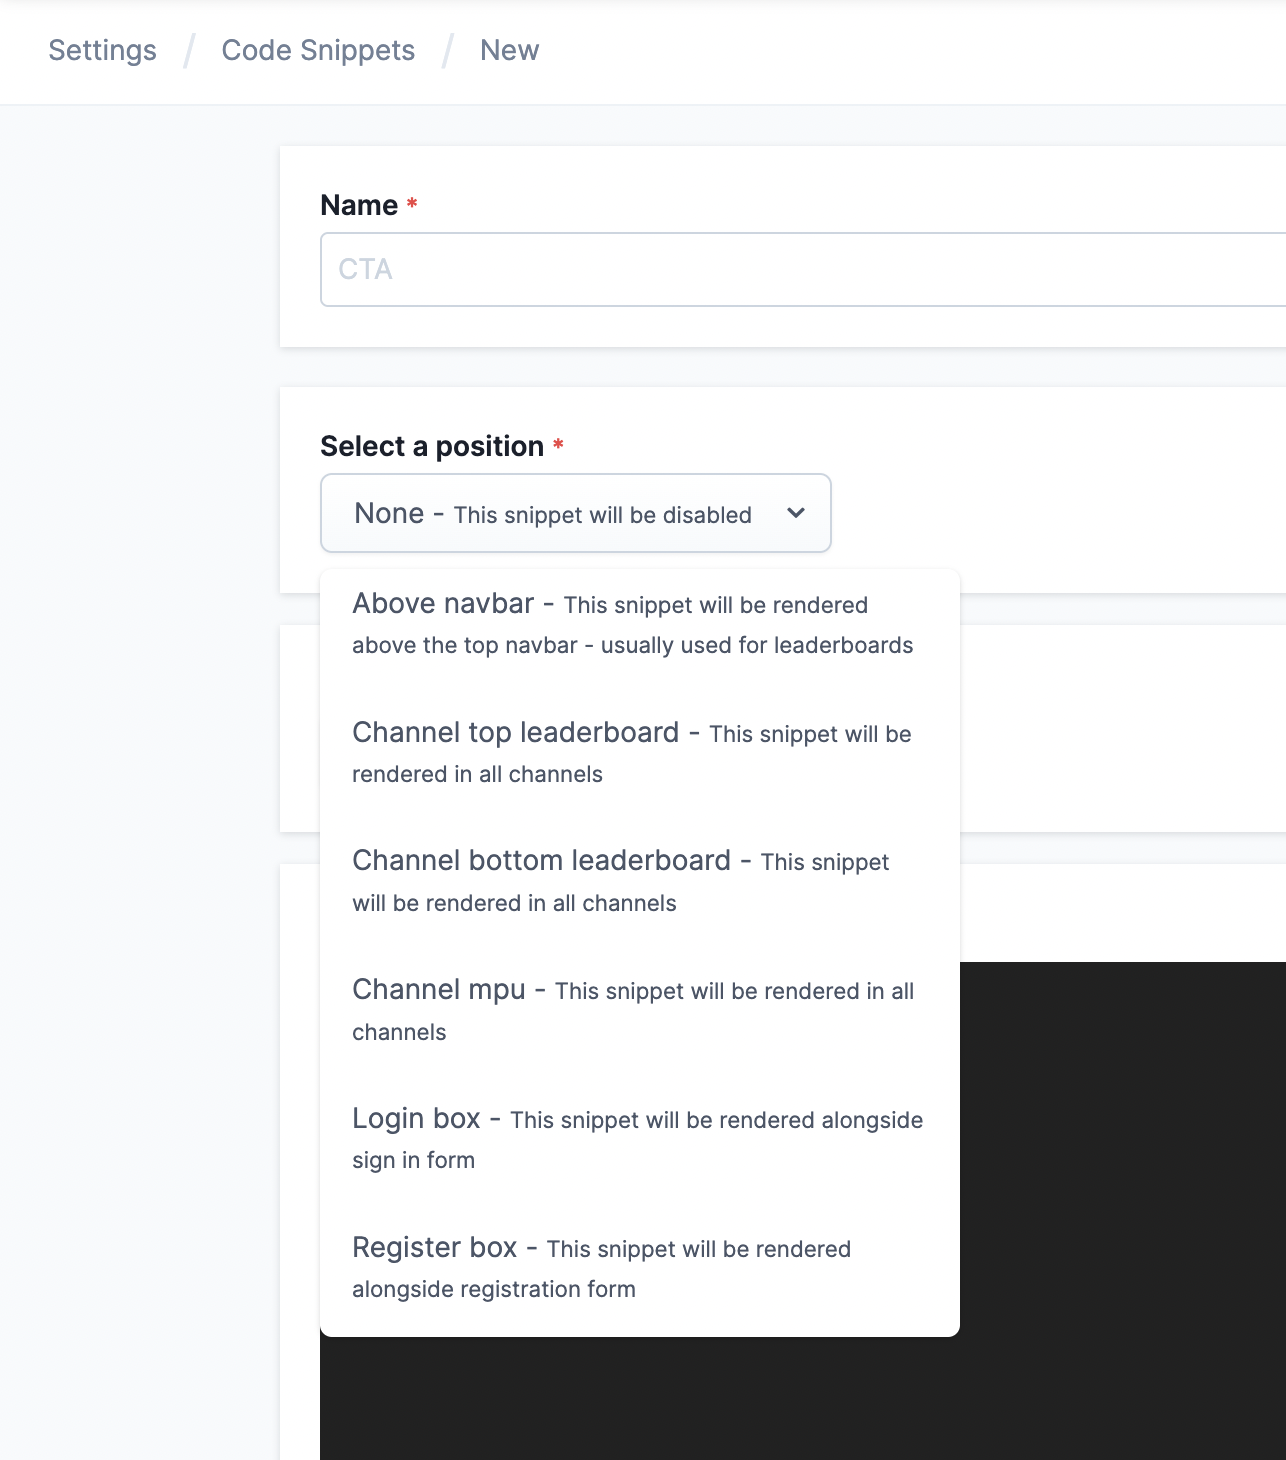Screen dimensions: 1286x1460
Task: Click the Select a position label
Action: (432, 446)
